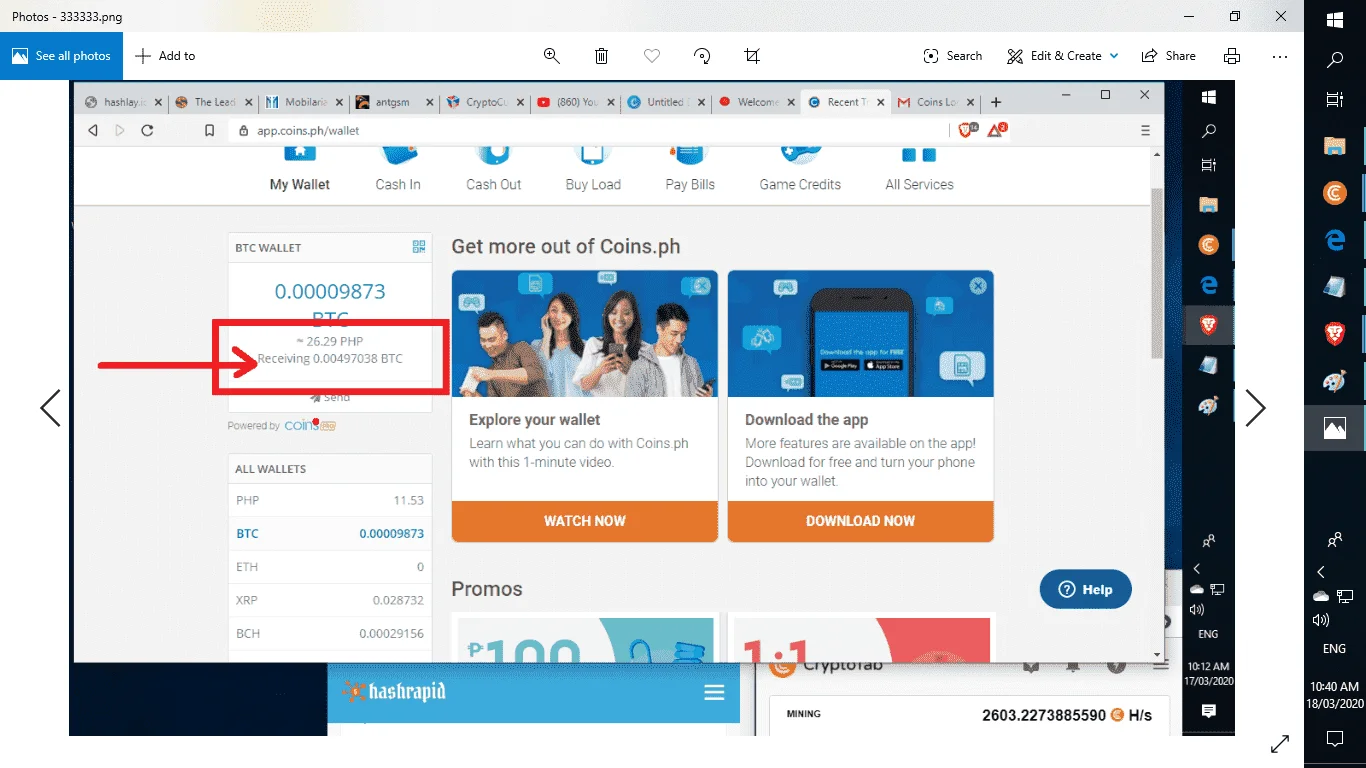Open Search in the Photos toolbar
Viewport: 1366px width, 768px height.
coord(953,56)
